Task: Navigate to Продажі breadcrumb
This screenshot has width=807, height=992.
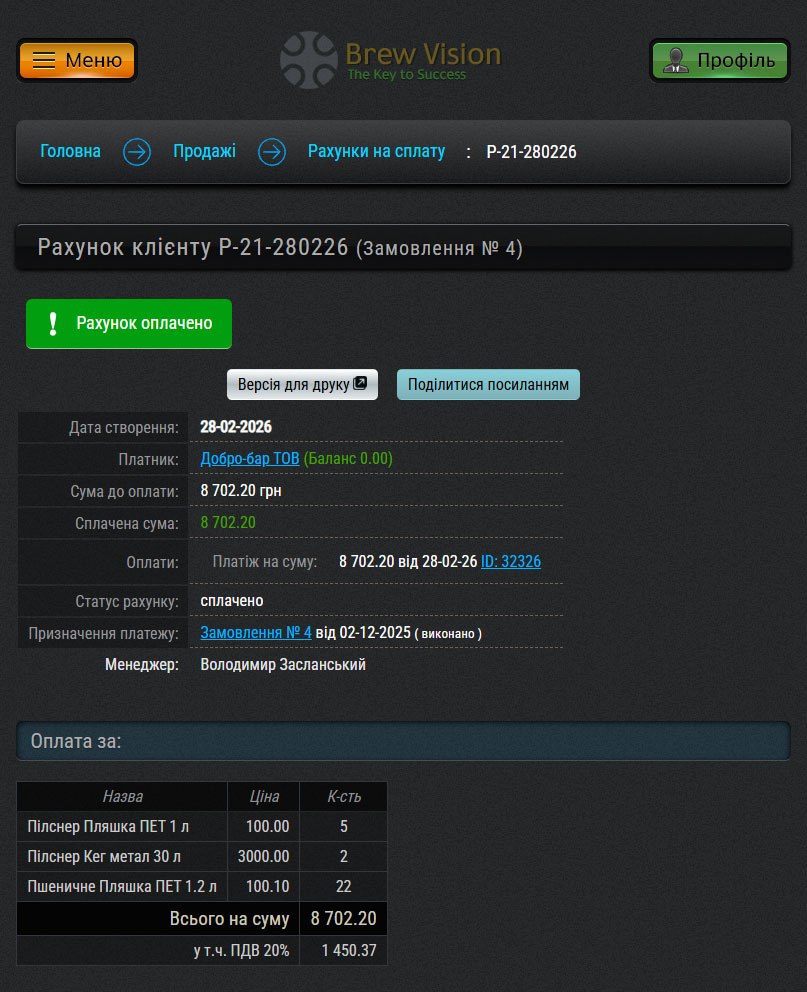Action: coord(204,152)
